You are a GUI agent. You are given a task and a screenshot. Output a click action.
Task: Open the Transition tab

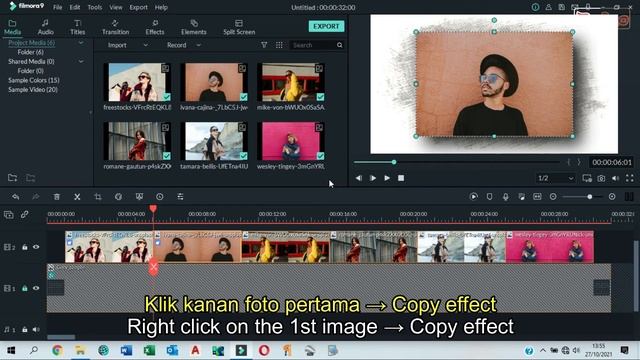[x=115, y=27]
